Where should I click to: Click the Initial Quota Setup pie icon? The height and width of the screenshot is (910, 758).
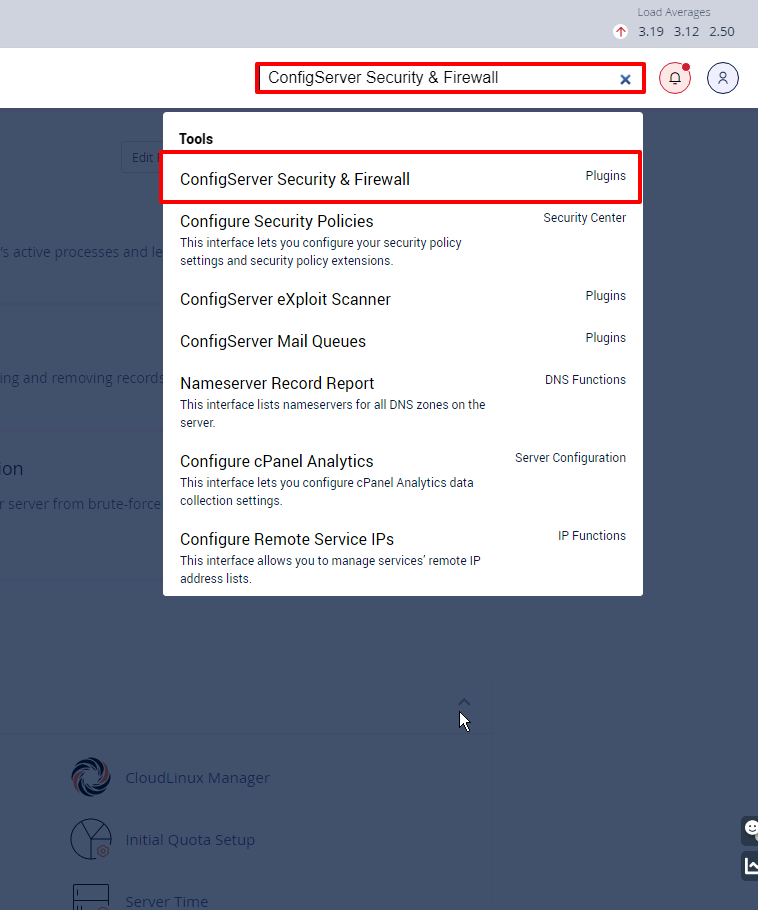pos(91,839)
